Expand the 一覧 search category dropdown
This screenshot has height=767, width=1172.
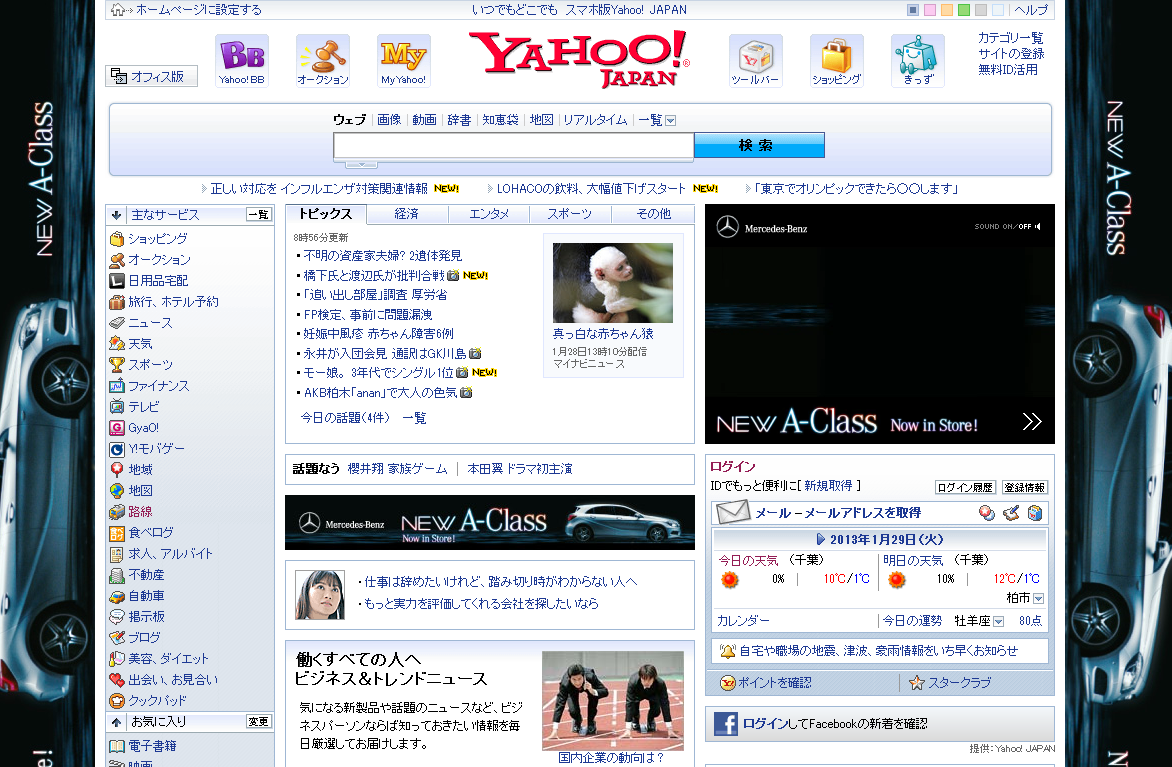[670, 120]
